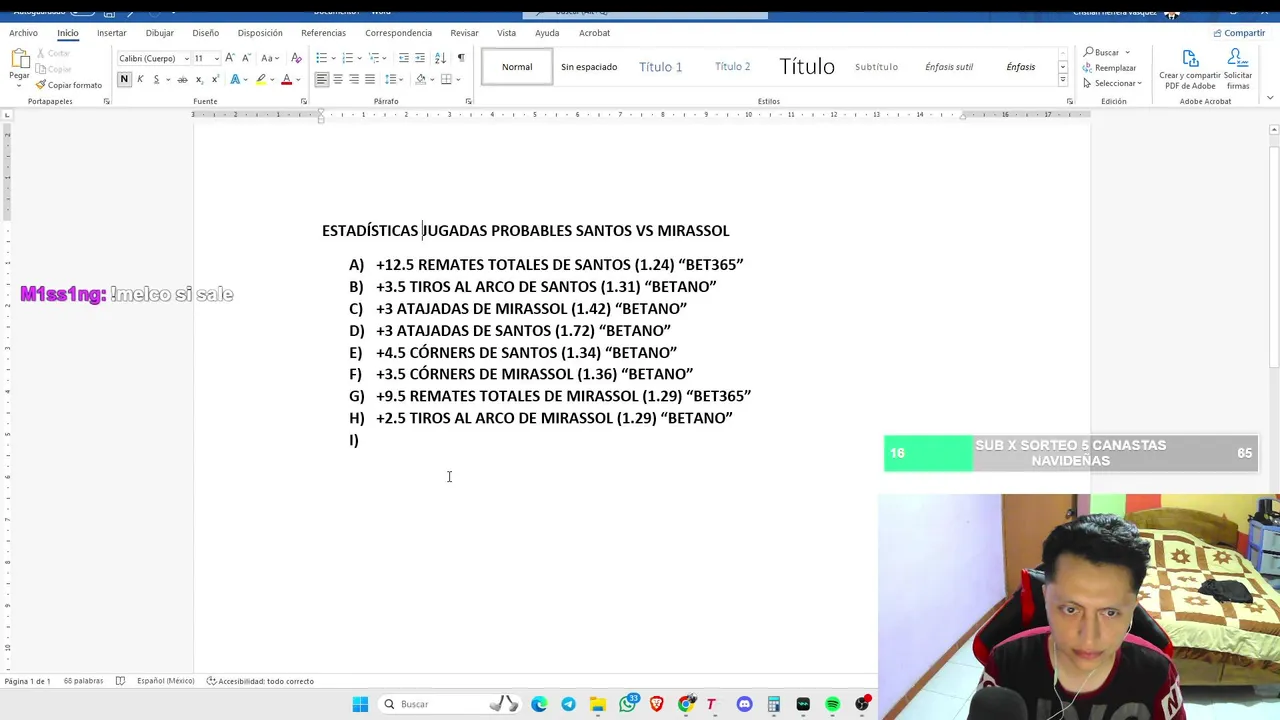Apply superscript formatting
This screenshot has width=1280, height=720.
tap(214, 79)
